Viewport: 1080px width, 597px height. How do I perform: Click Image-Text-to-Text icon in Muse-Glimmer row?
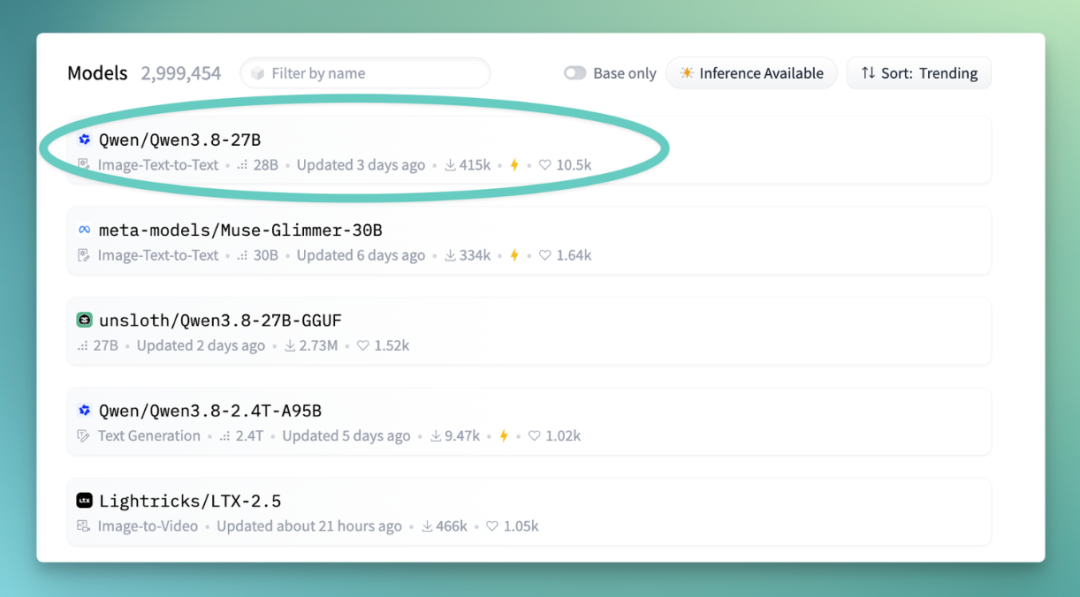pyautogui.click(x=83, y=255)
